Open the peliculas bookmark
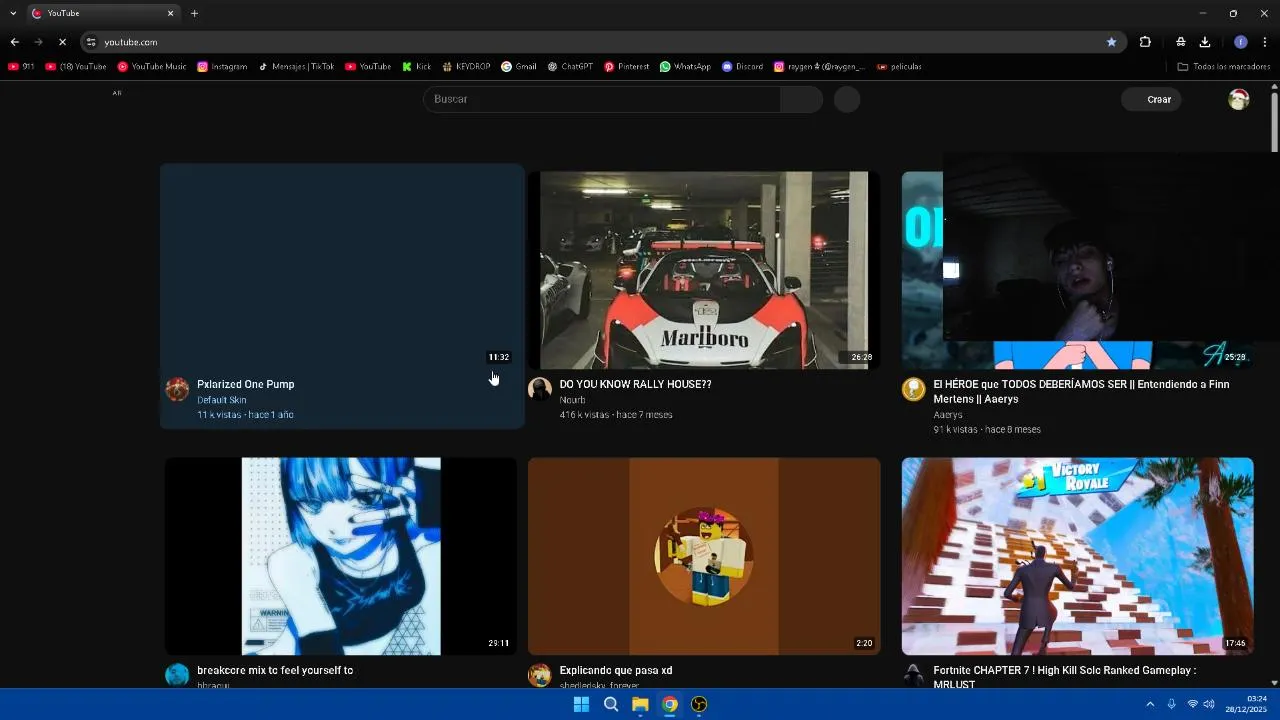 click(899, 67)
